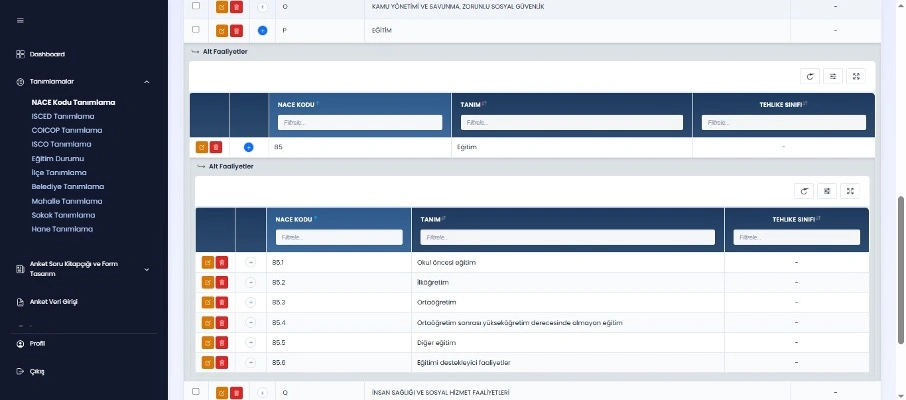Screen dimensions: 906x400
Task: Select the checkbox for row O
Action: (196, 6)
